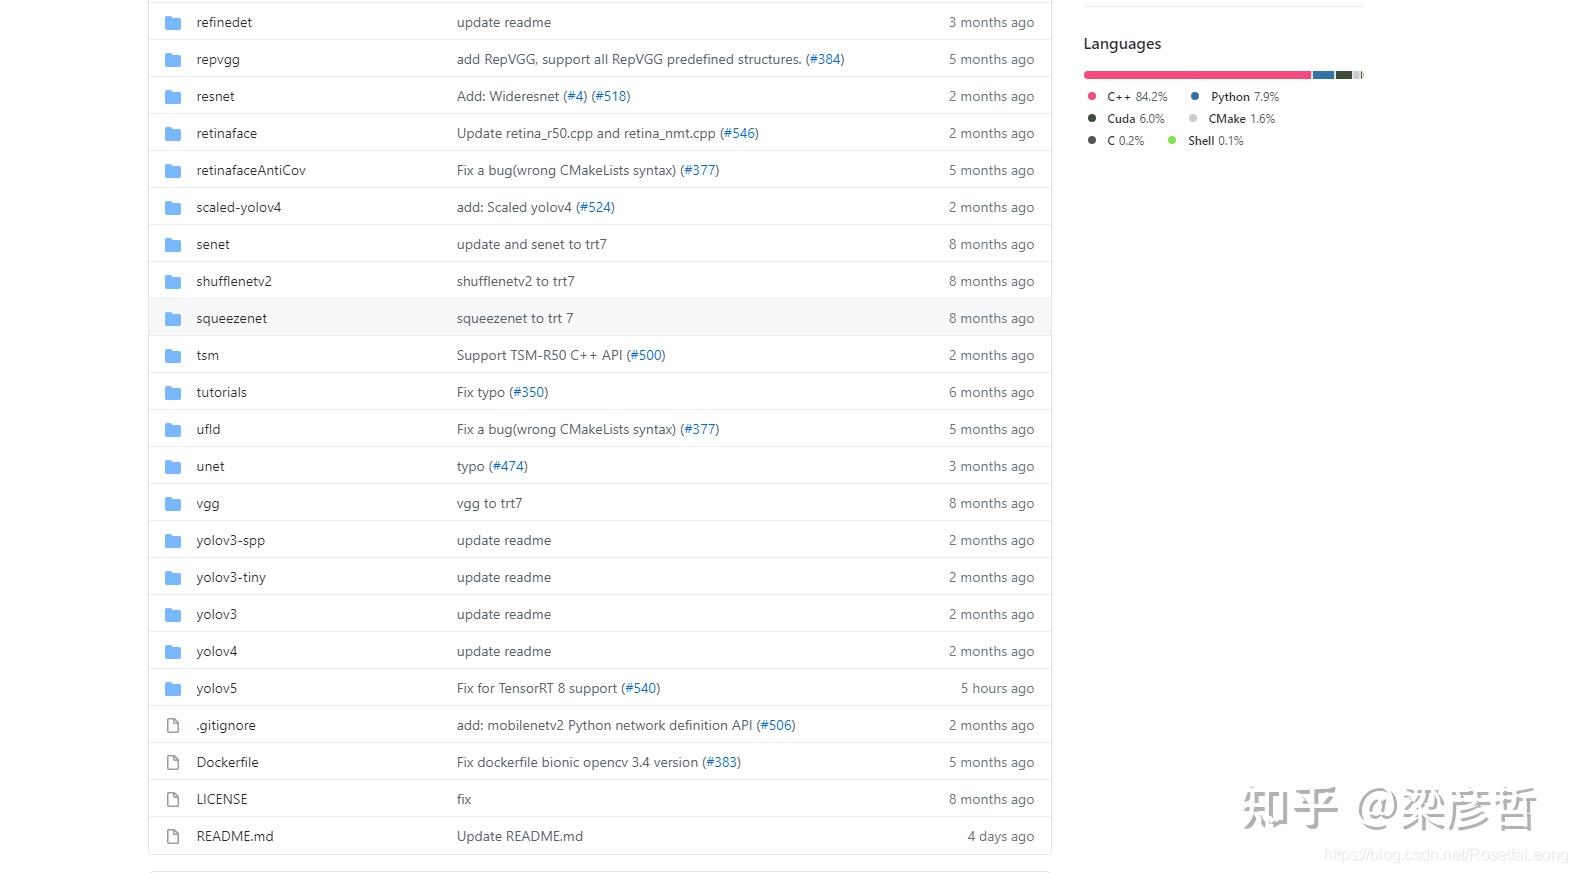This screenshot has height=873, width=1577.
Task: Select the Python 7.9% language entry
Action: 1243,97
